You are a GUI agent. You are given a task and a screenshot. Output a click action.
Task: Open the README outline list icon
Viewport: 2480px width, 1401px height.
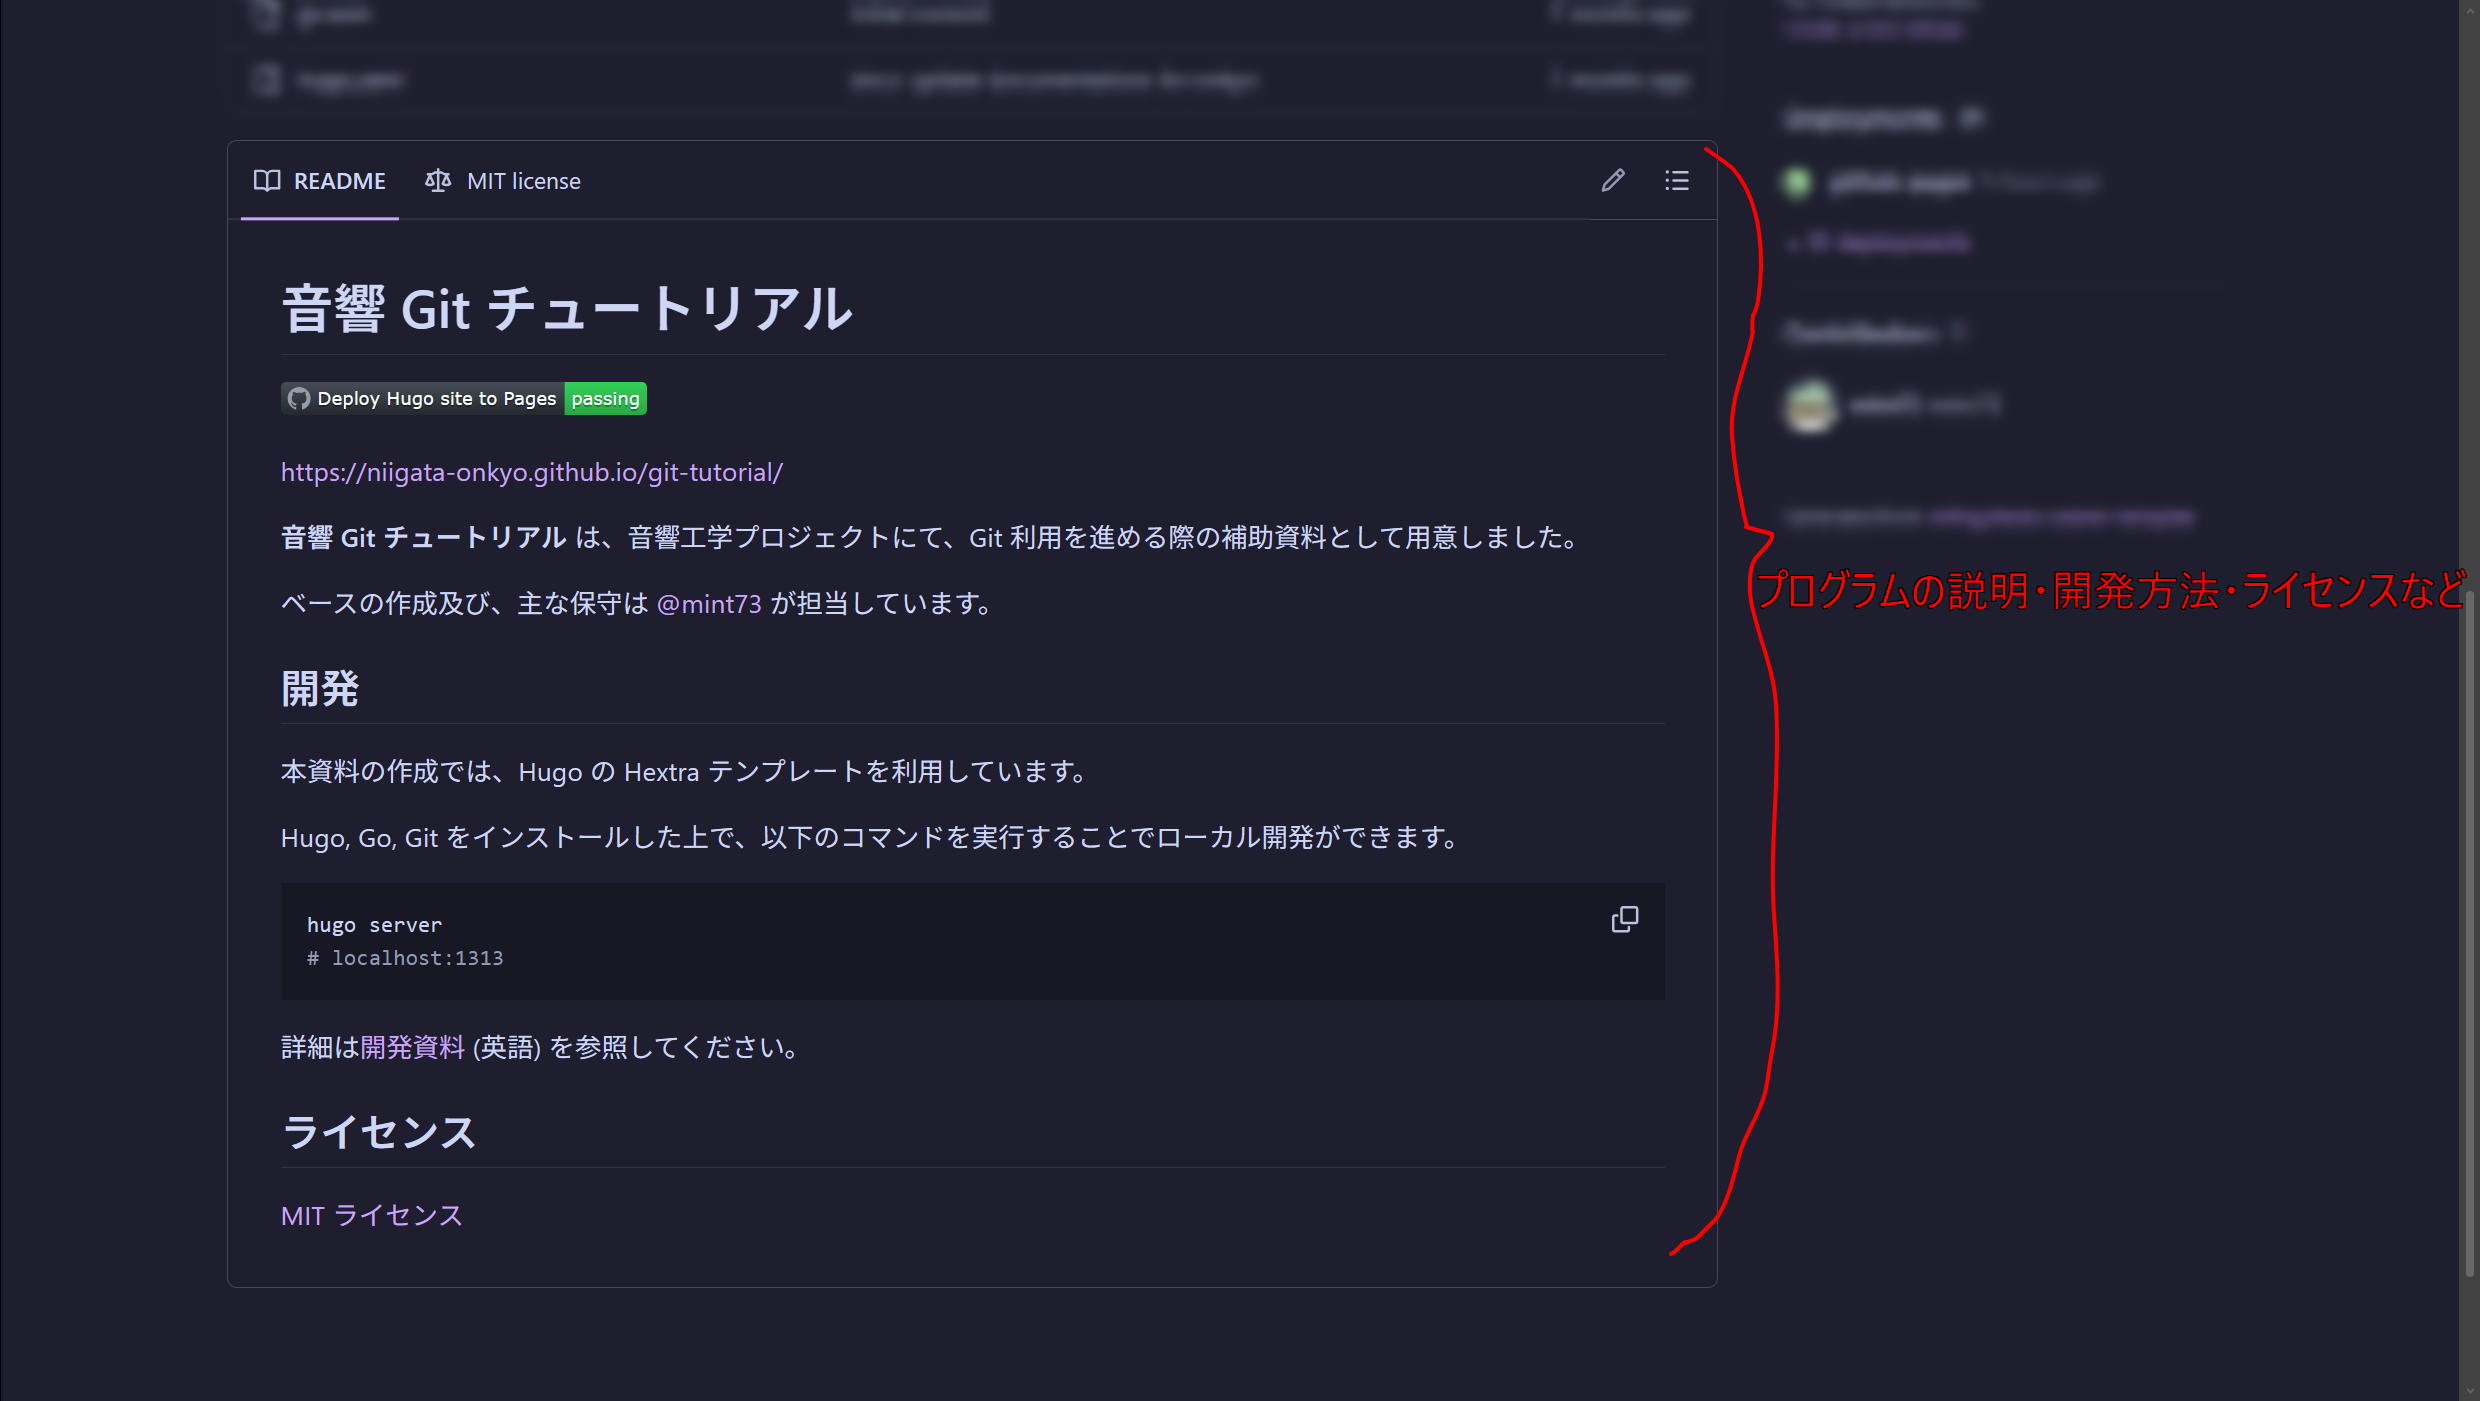coord(1676,180)
